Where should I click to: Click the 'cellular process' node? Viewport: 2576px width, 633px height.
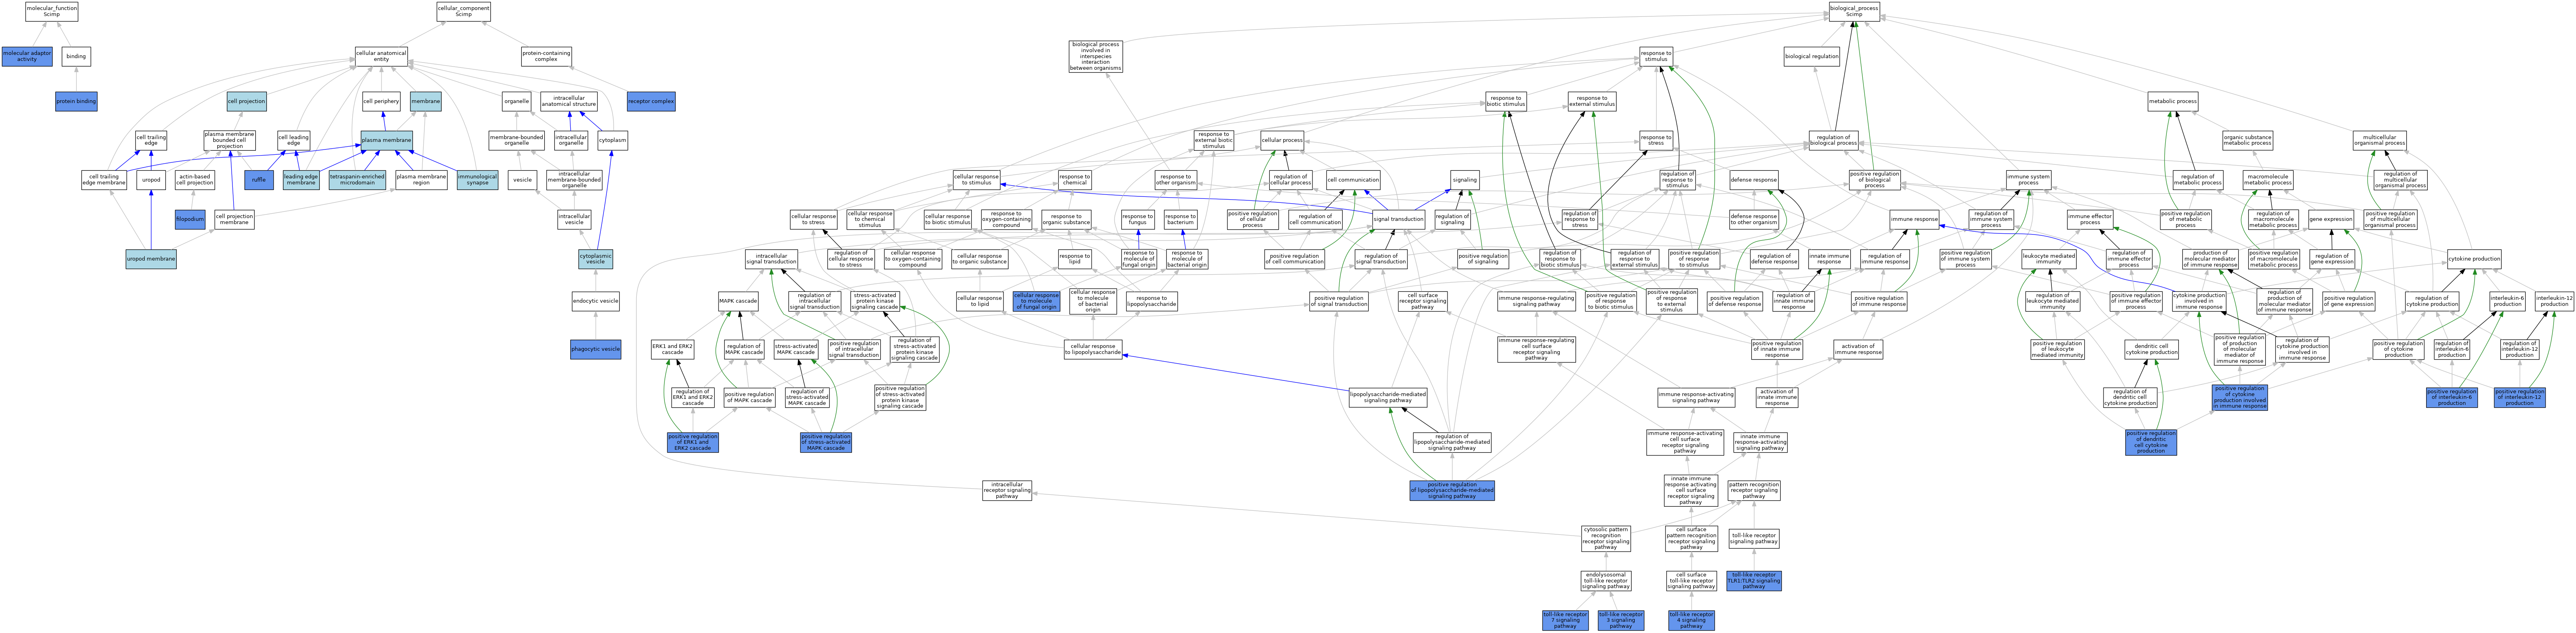1282,141
